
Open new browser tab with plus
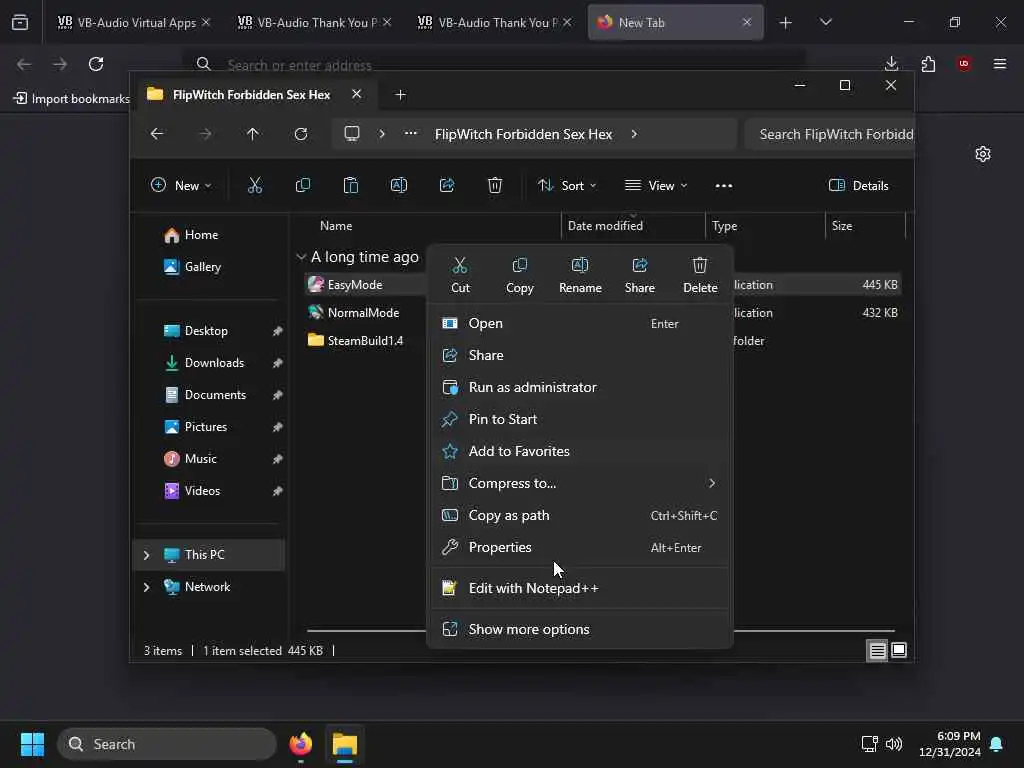(x=786, y=23)
